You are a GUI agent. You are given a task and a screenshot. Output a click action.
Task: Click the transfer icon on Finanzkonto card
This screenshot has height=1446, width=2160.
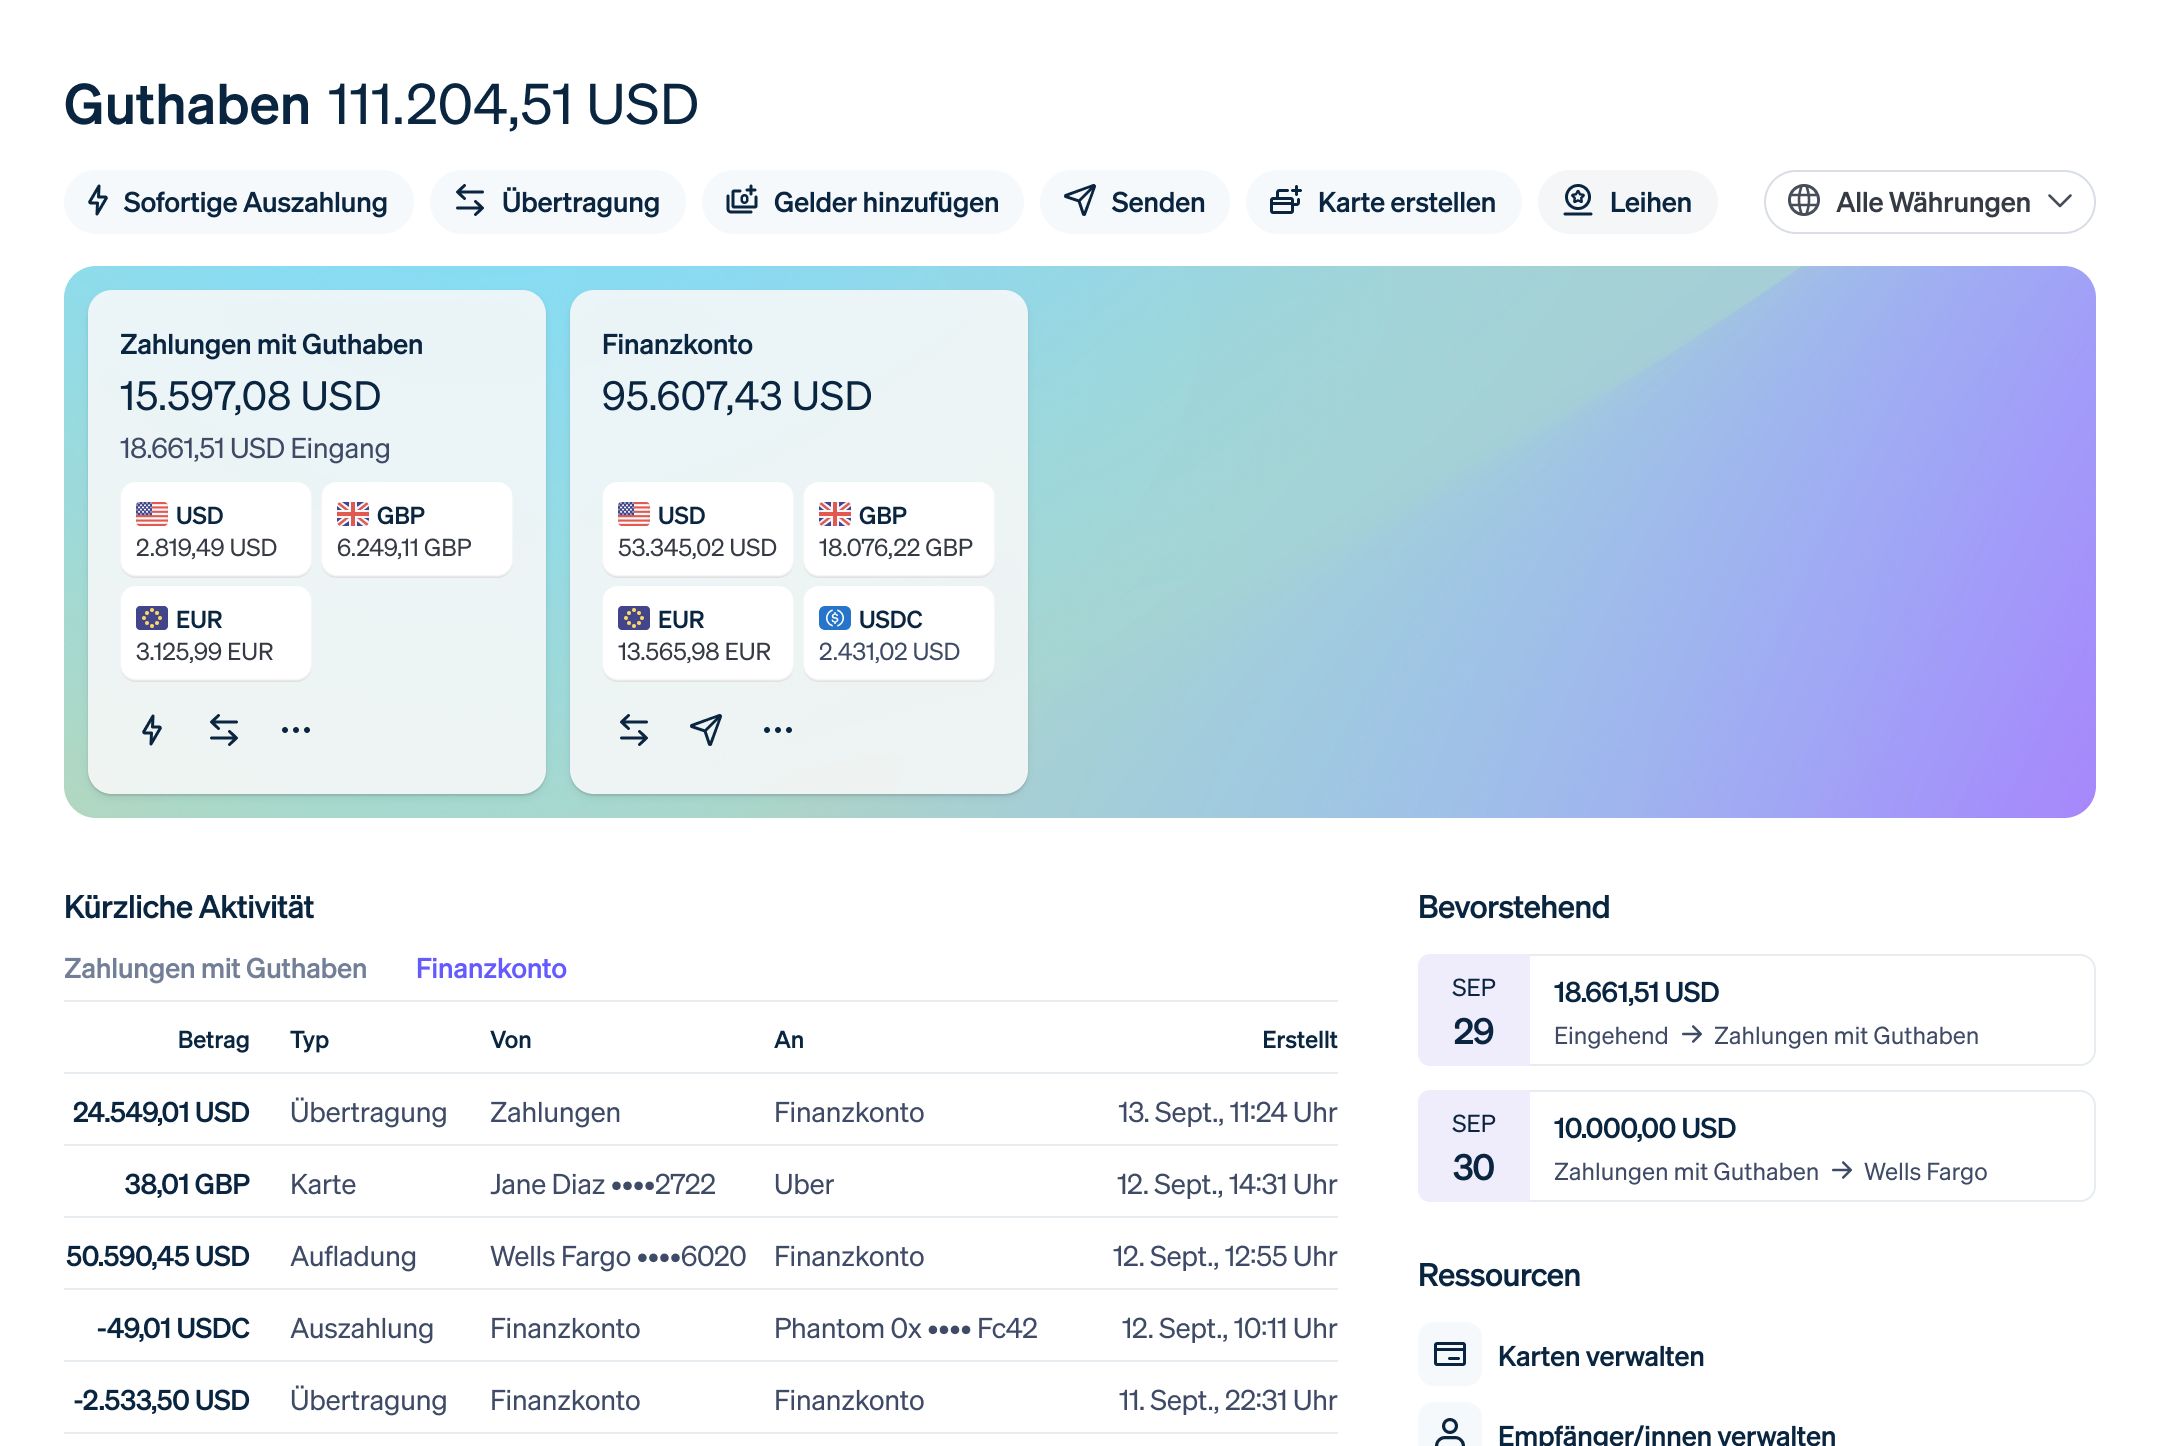(x=633, y=730)
